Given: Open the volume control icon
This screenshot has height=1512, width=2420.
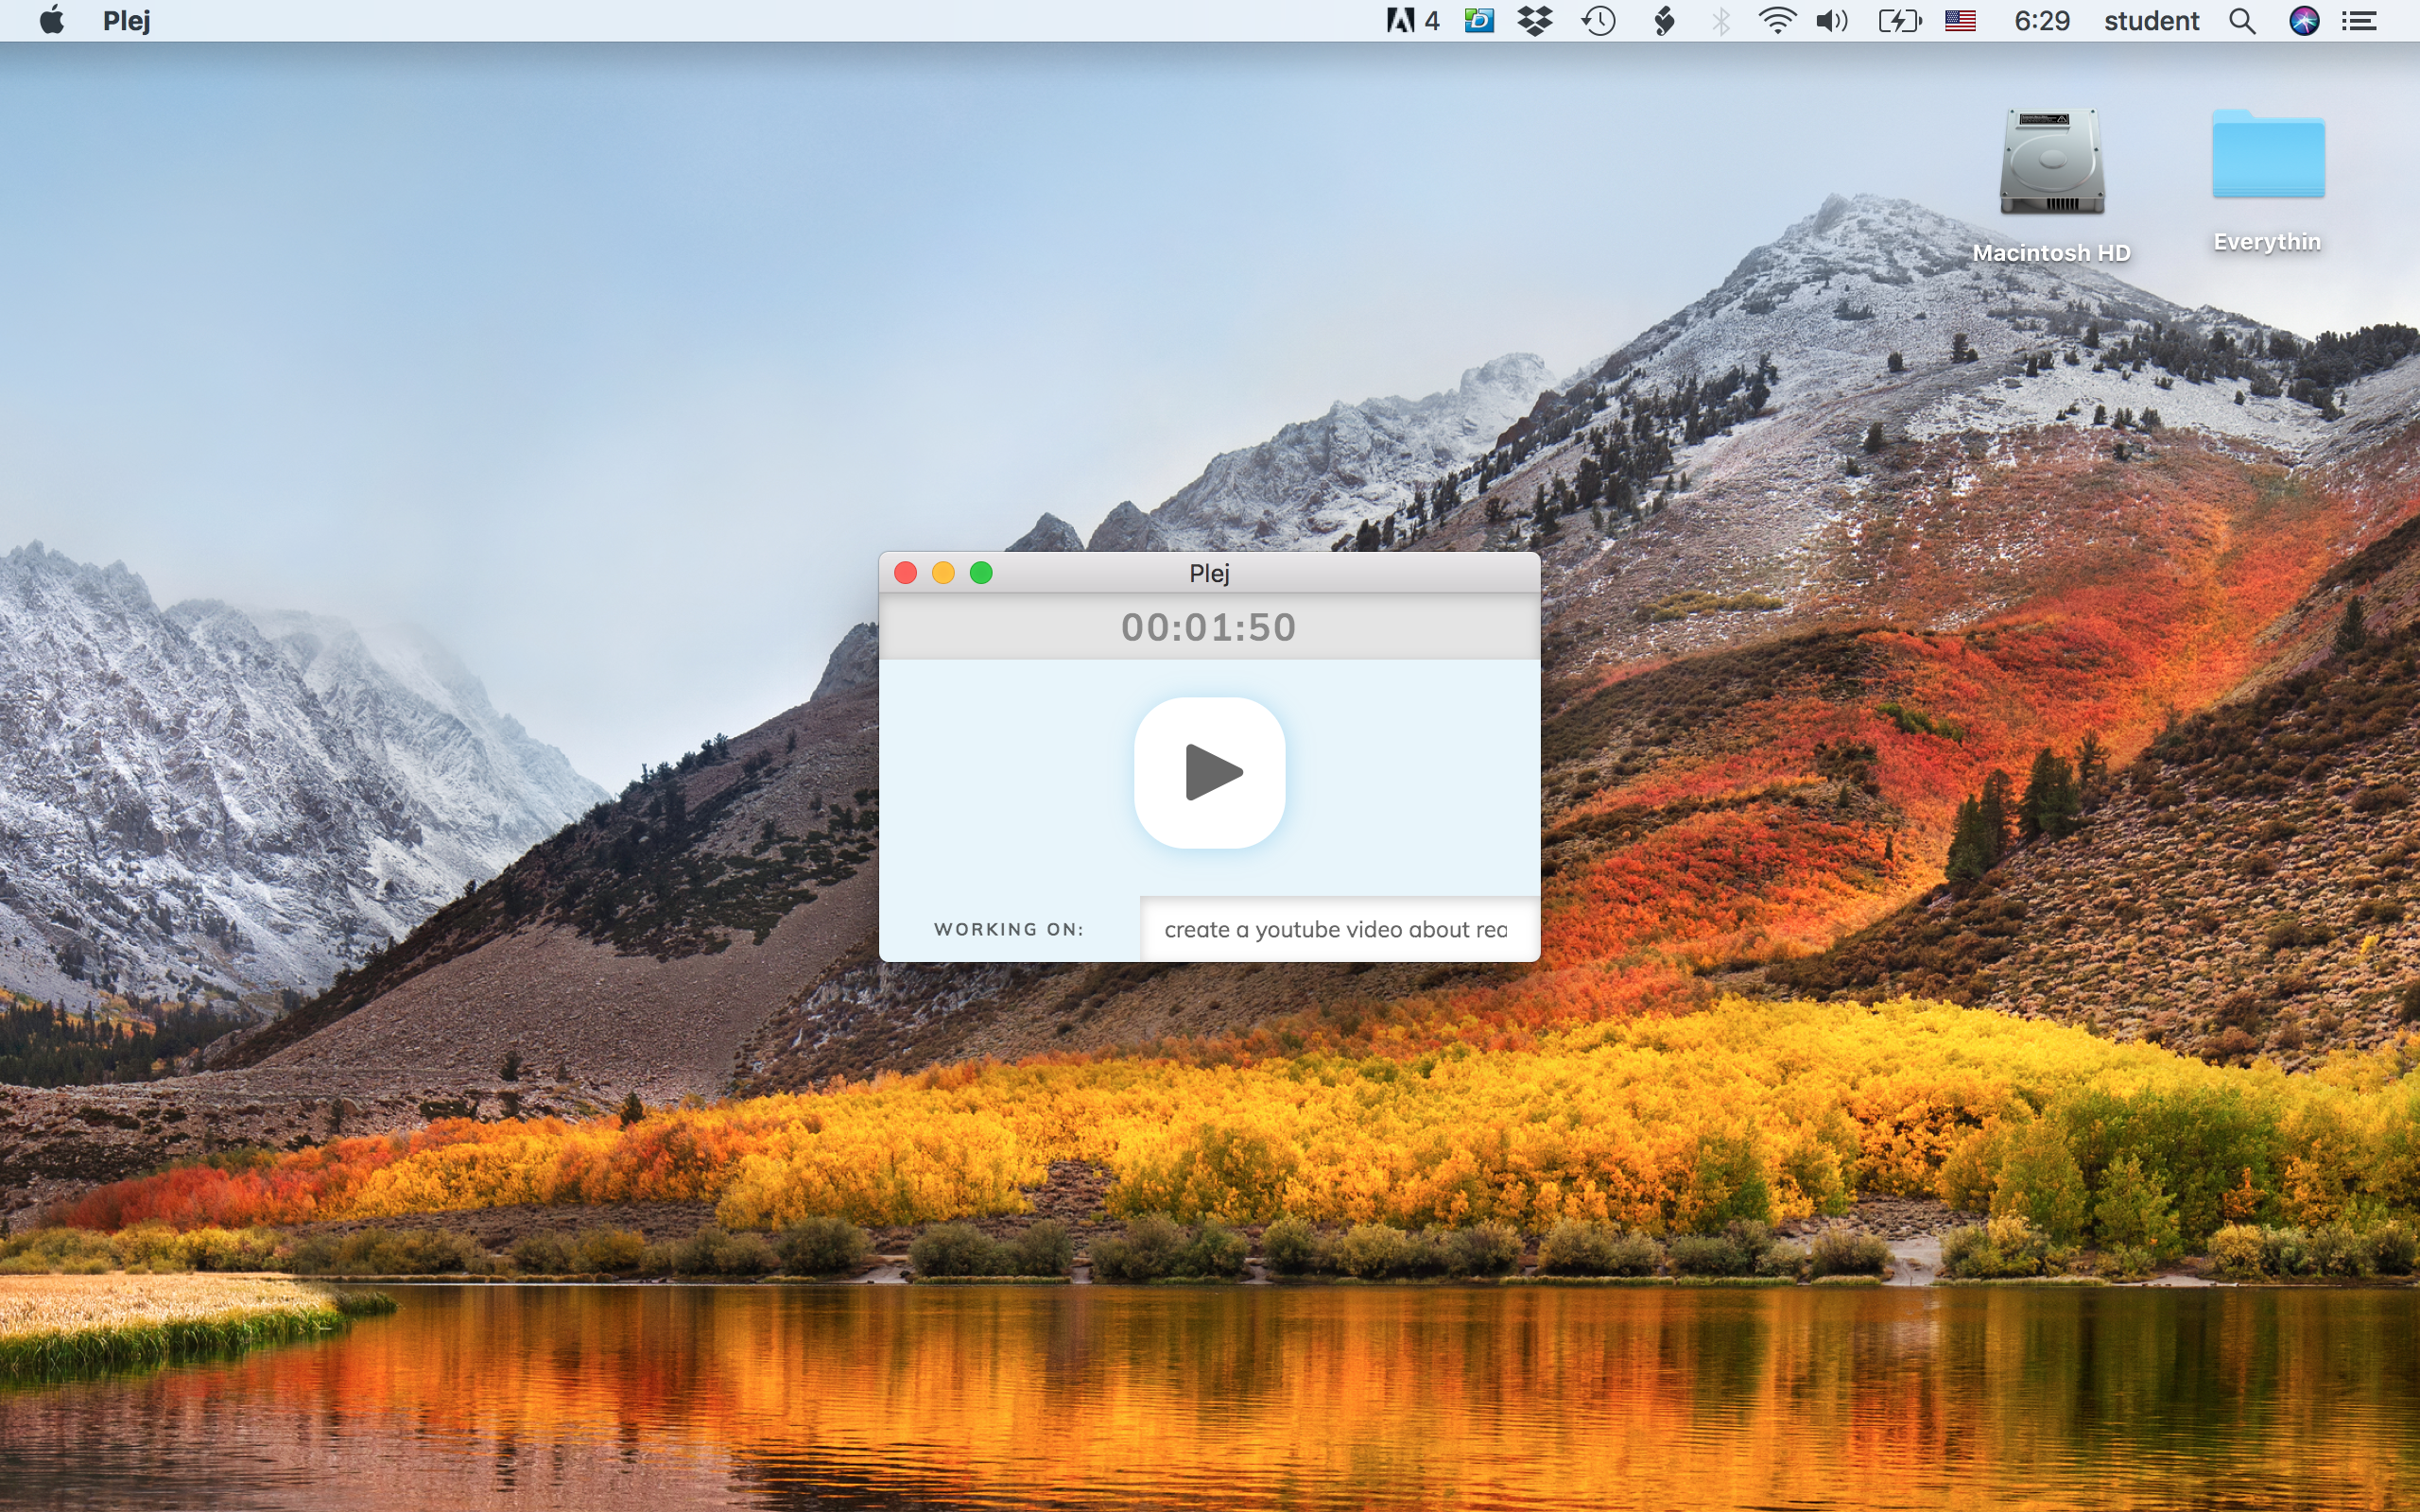Looking at the screenshot, I should pos(1831,21).
